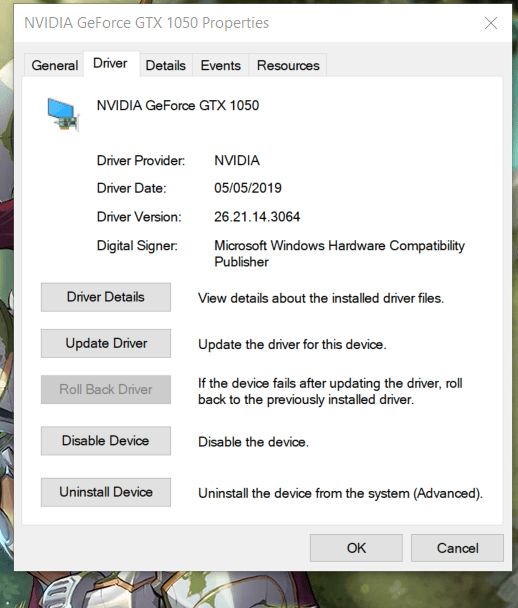
Task: Click the driver version value 26.21.14.3064
Action: [257, 217]
